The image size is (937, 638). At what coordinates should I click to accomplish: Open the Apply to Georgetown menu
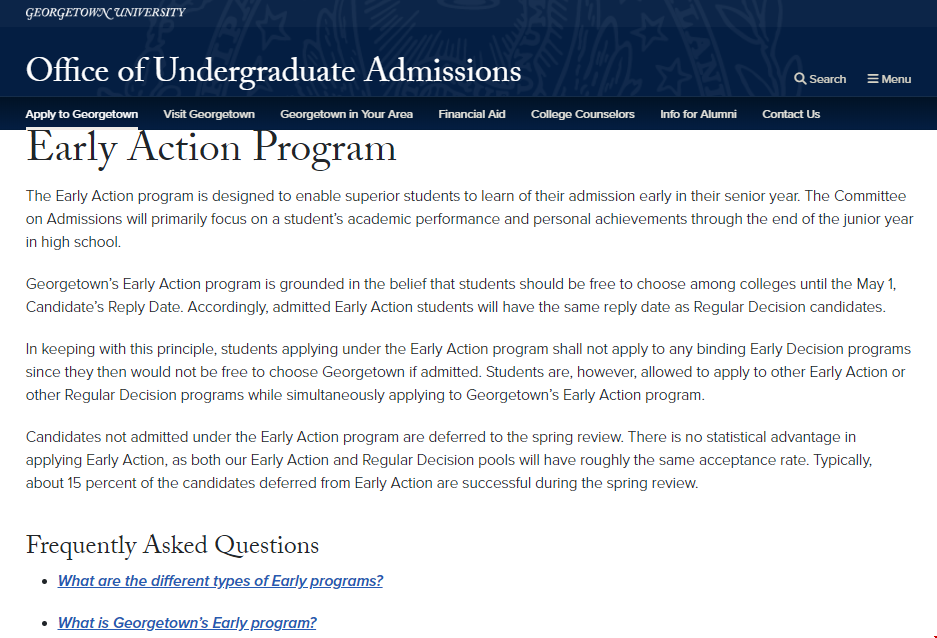click(82, 114)
